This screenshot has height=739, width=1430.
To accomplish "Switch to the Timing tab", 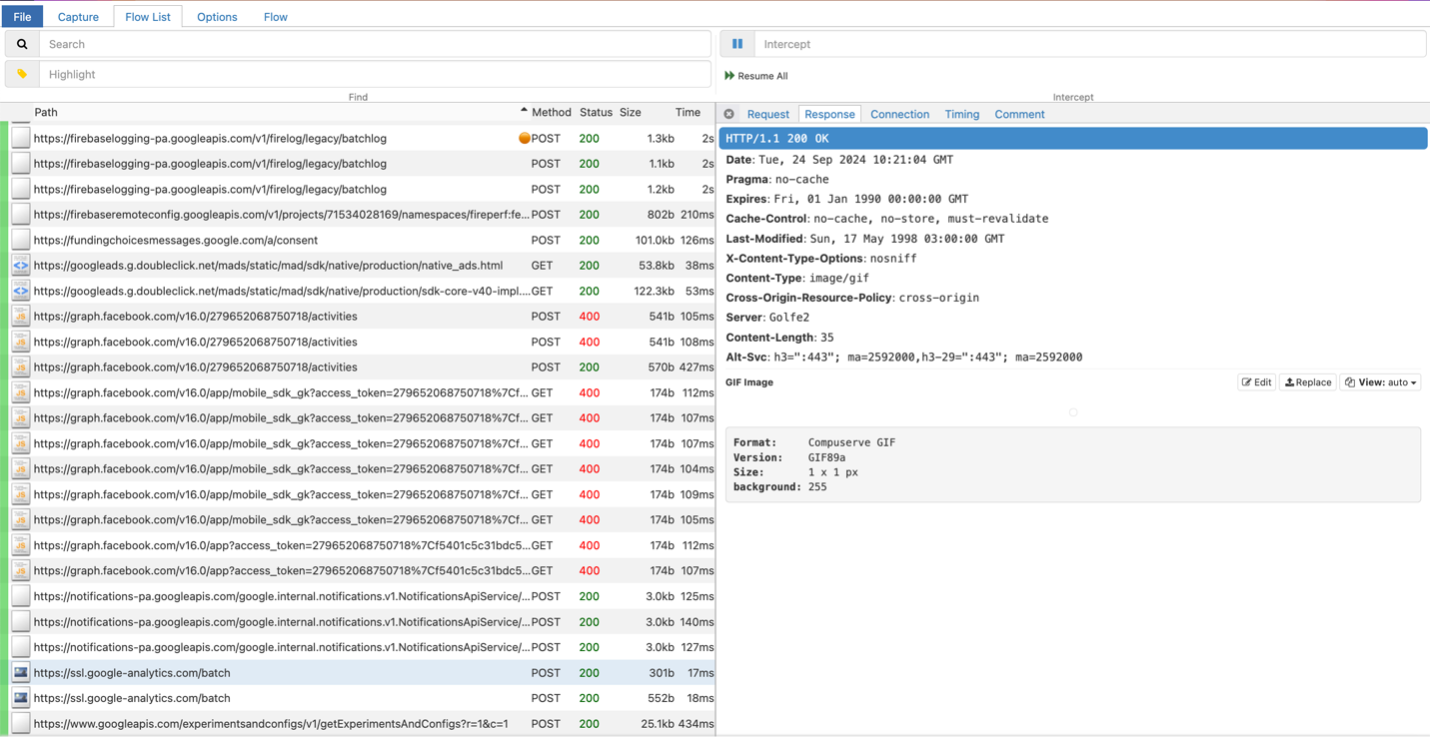I will 961,114.
